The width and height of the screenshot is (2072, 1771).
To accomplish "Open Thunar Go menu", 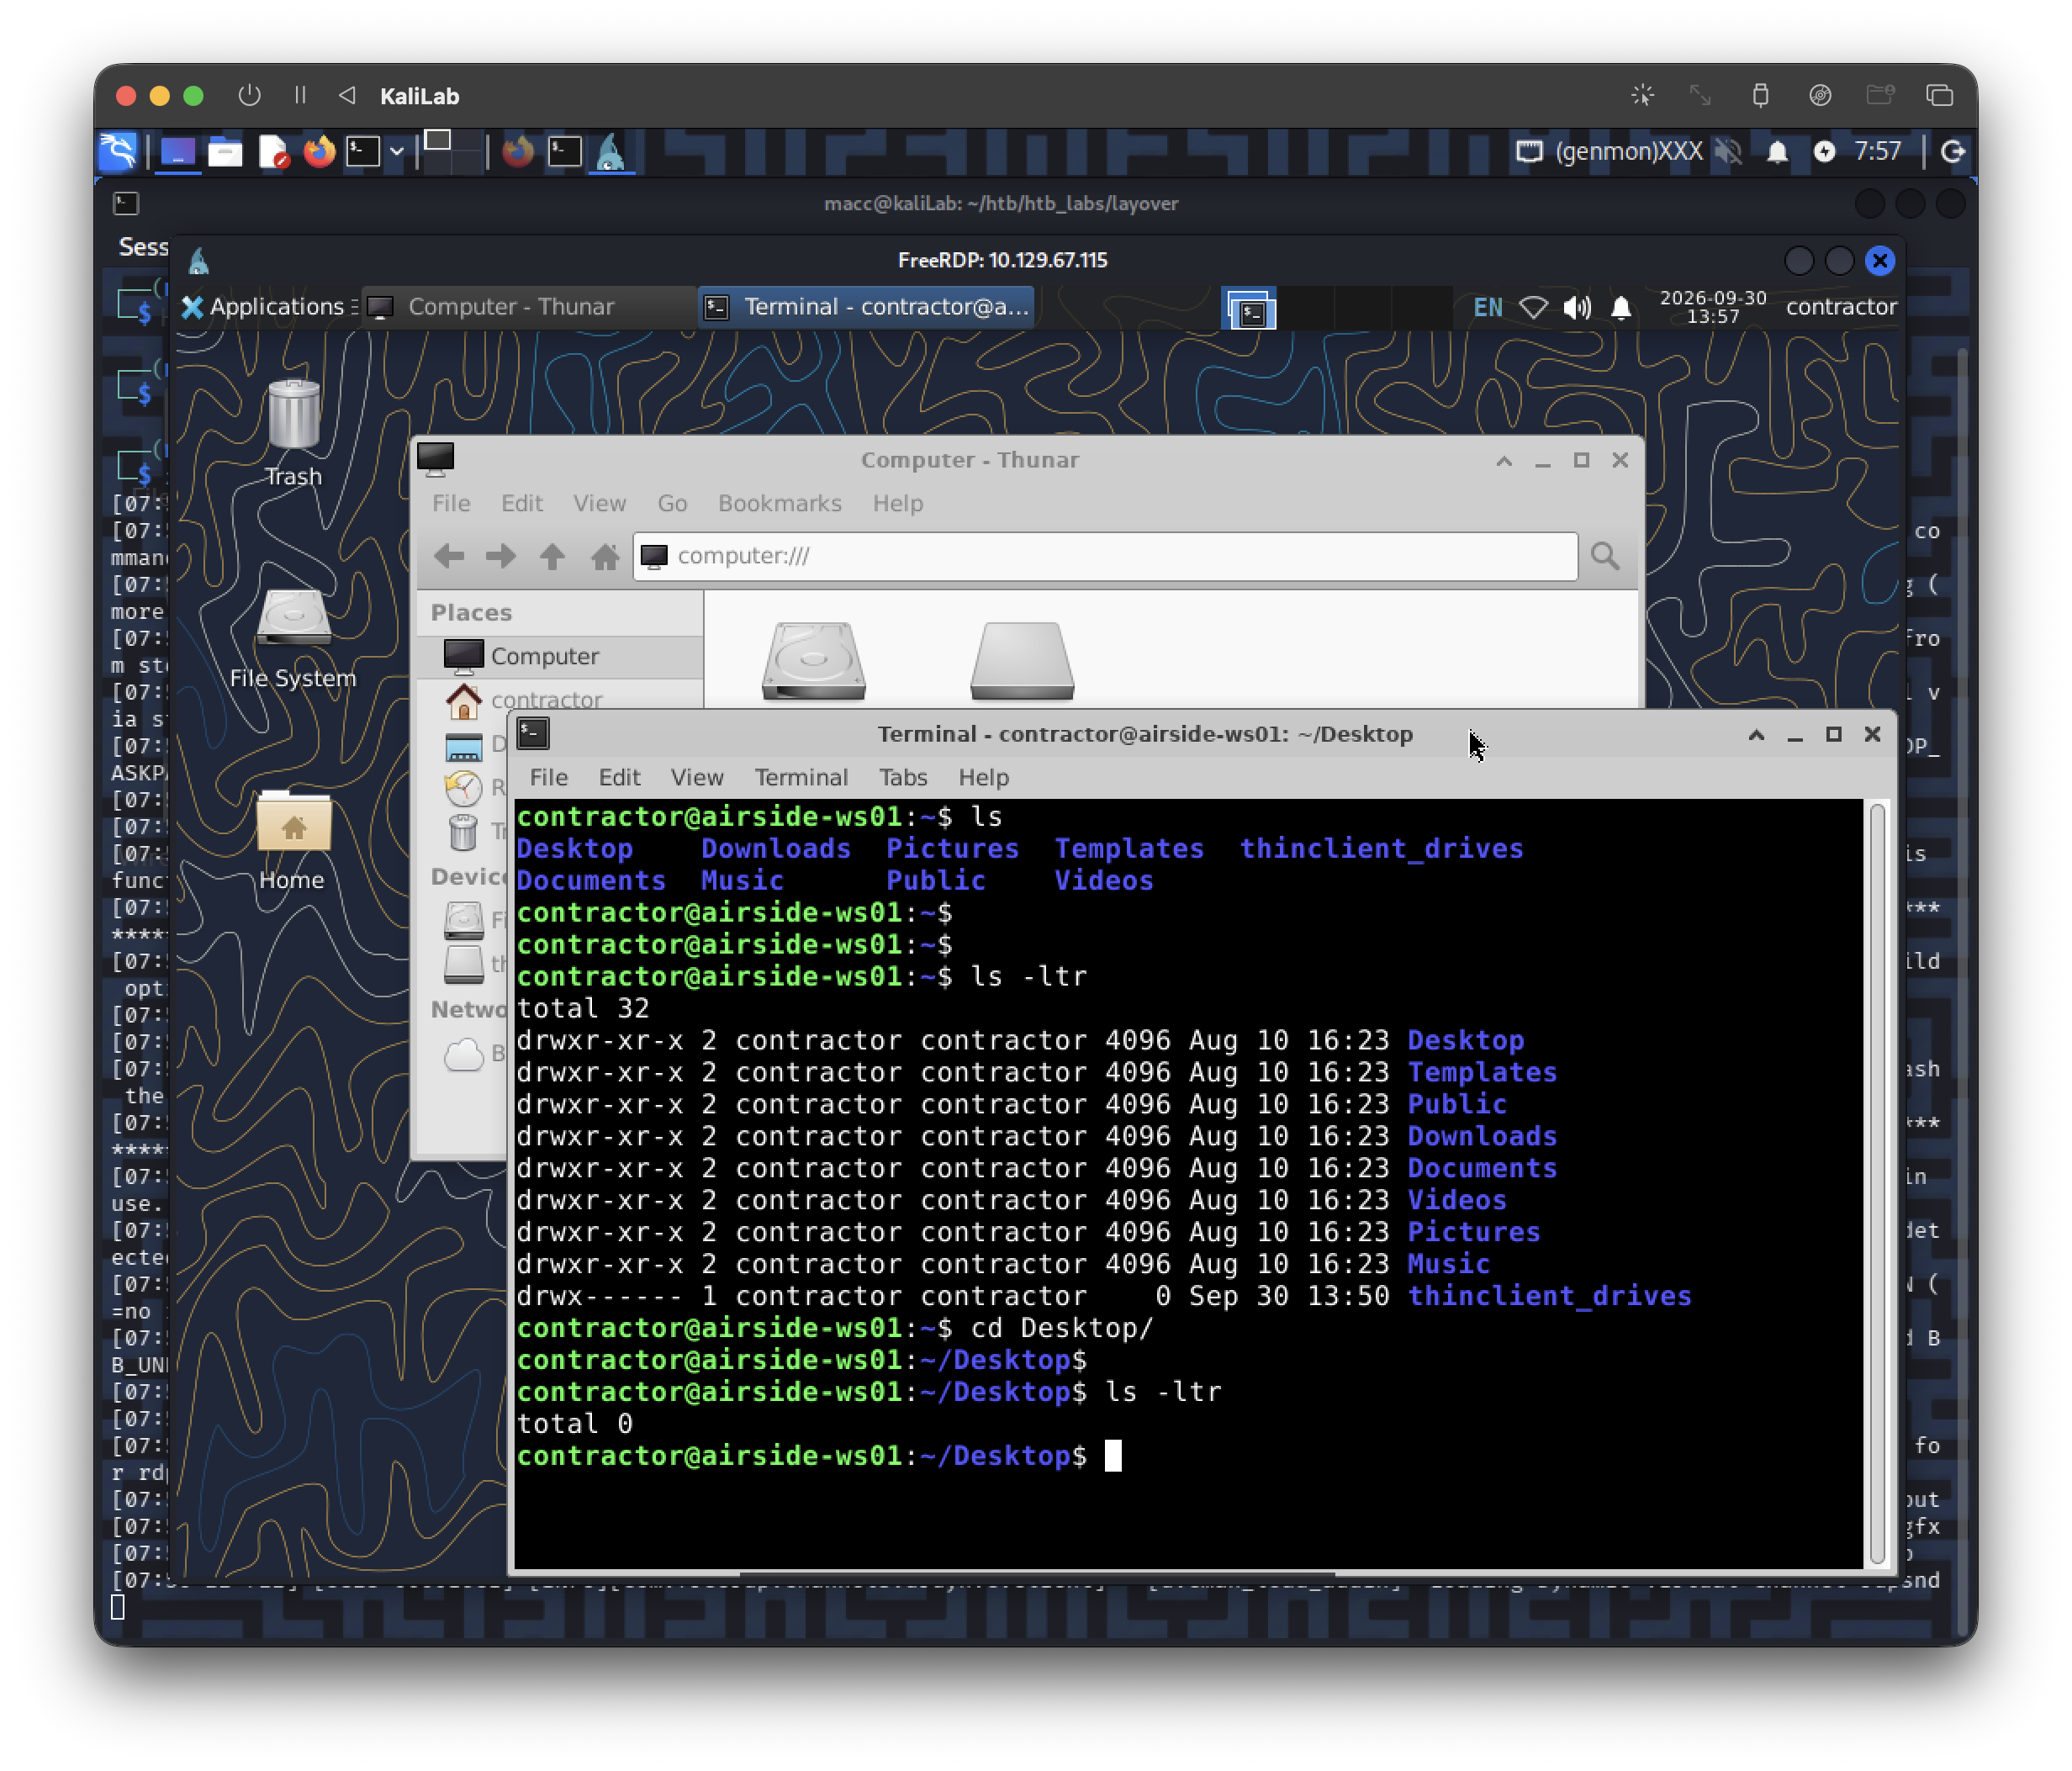I will (672, 503).
